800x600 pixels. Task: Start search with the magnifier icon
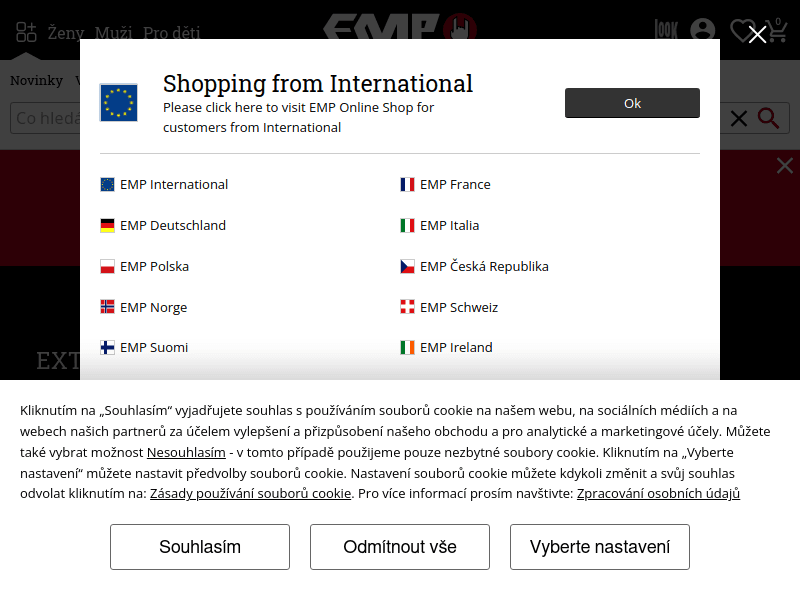click(x=768, y=118)
